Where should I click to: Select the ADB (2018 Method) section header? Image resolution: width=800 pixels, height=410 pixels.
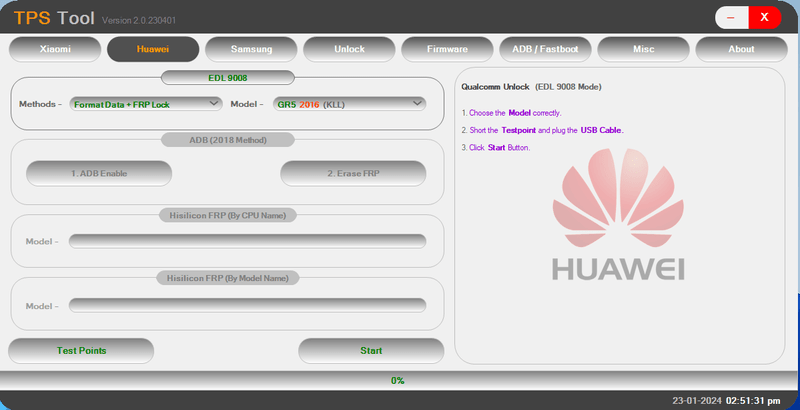(228, 140)
